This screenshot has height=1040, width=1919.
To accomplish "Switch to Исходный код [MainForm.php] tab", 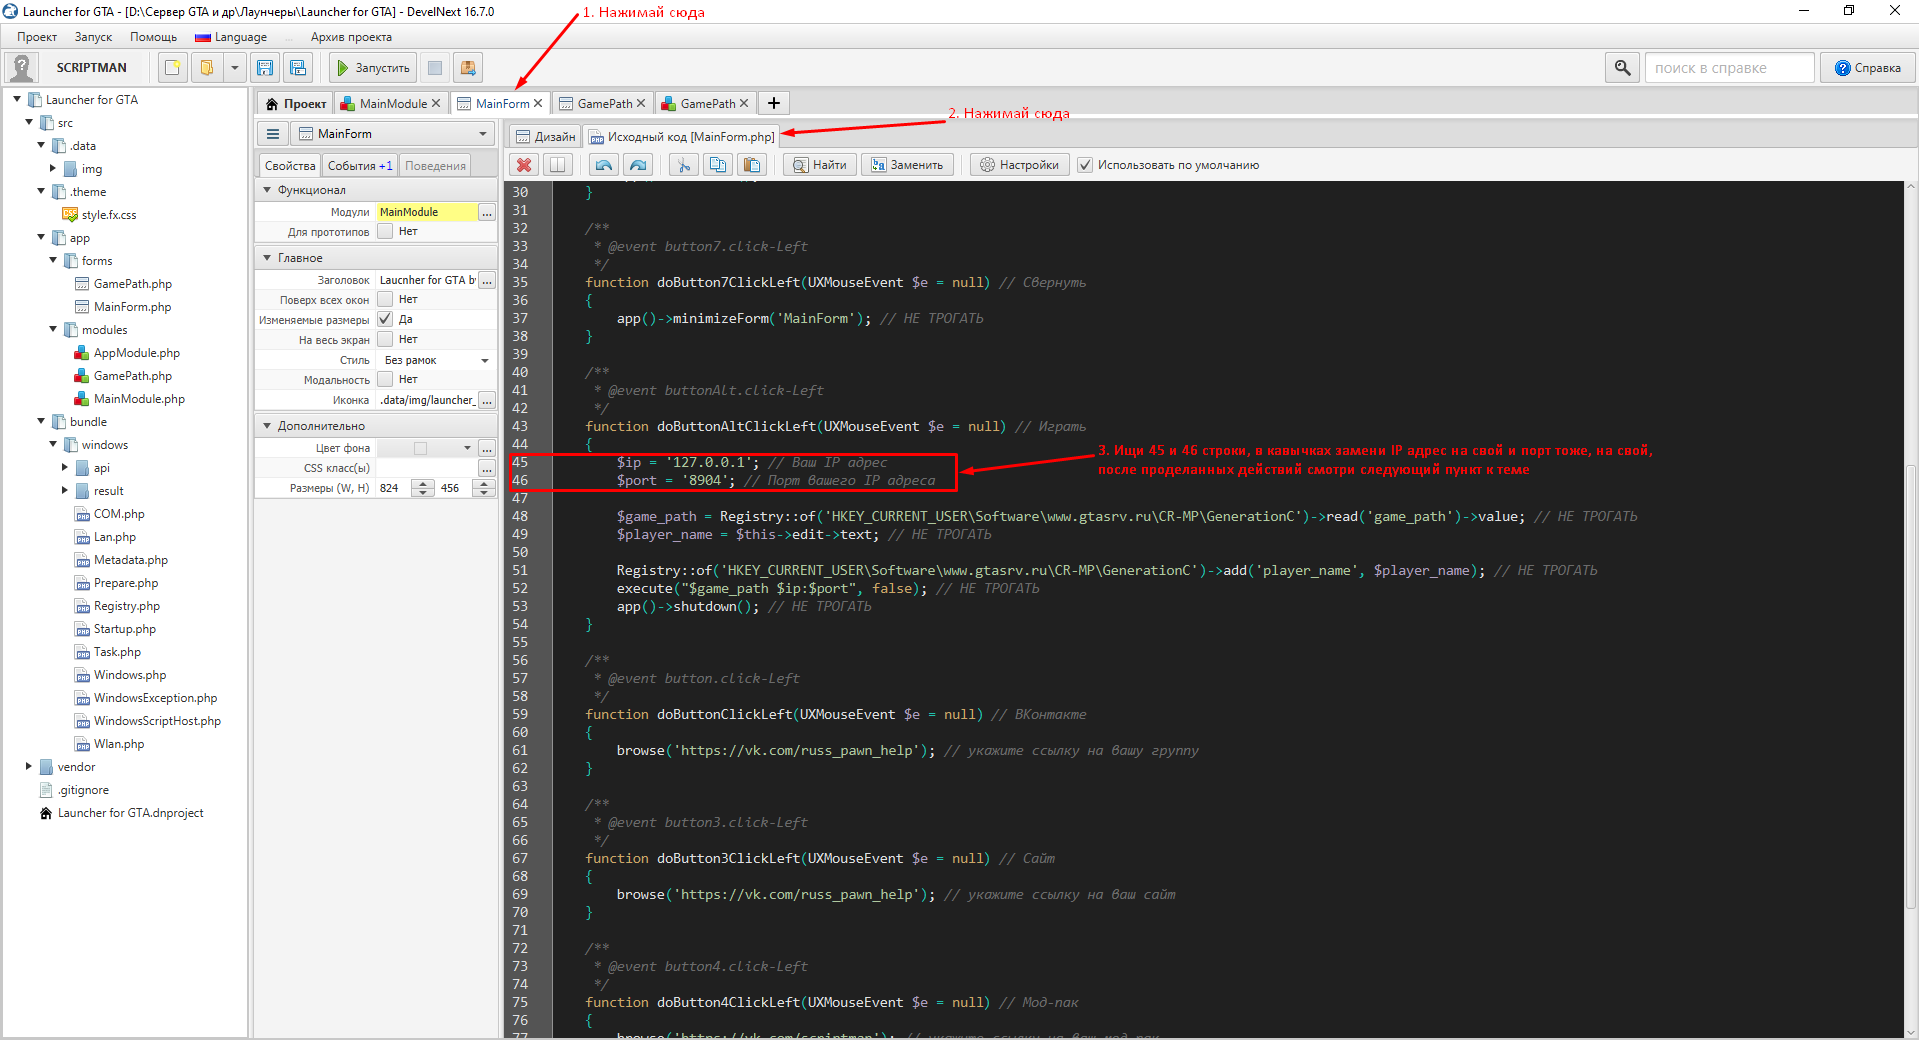I will tap(681, 136).
